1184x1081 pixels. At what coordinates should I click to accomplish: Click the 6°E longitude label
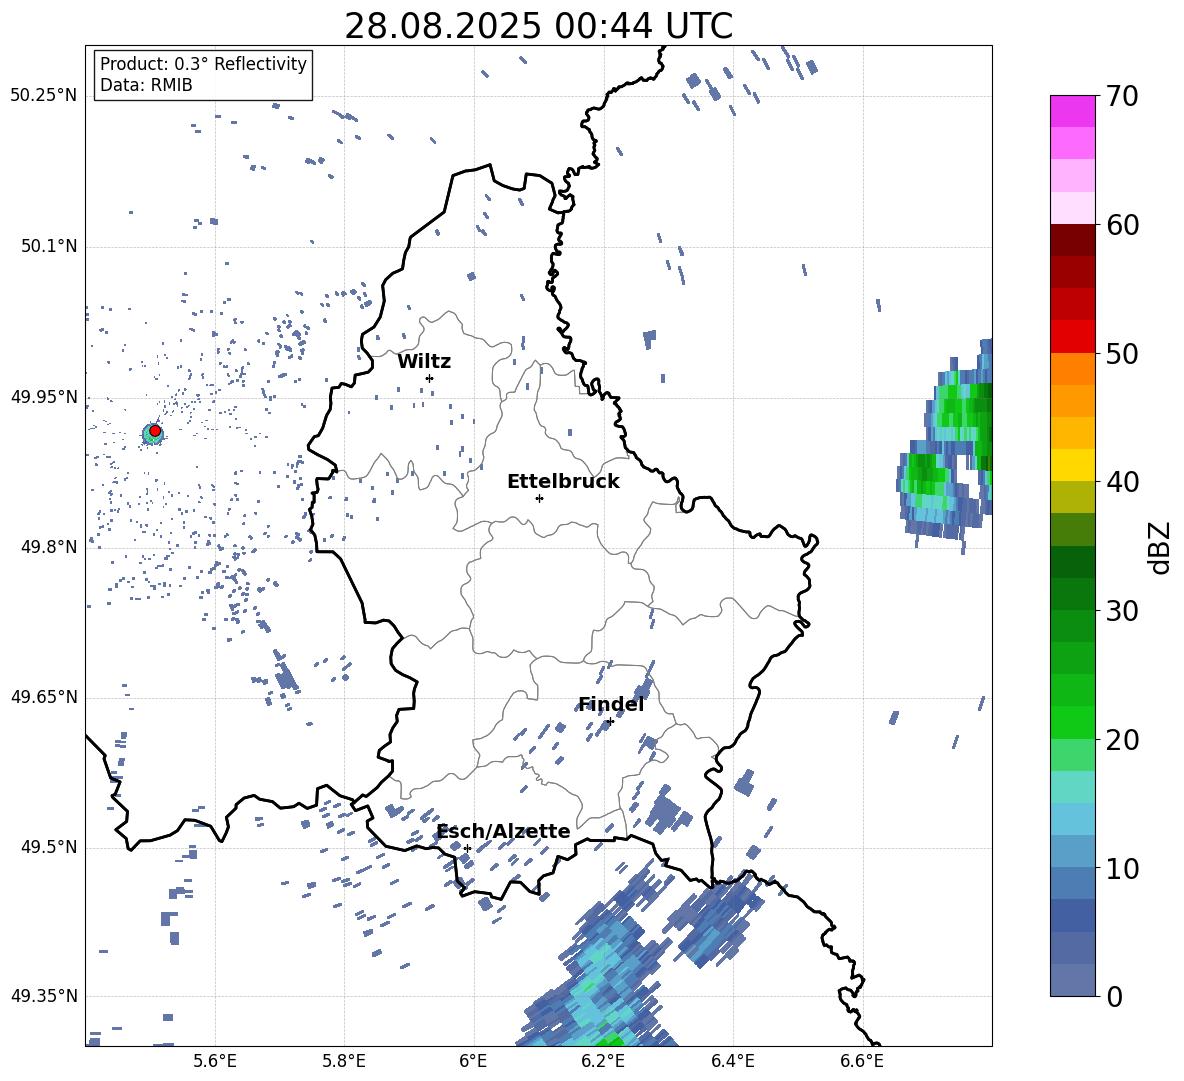tap(473, 1061)
